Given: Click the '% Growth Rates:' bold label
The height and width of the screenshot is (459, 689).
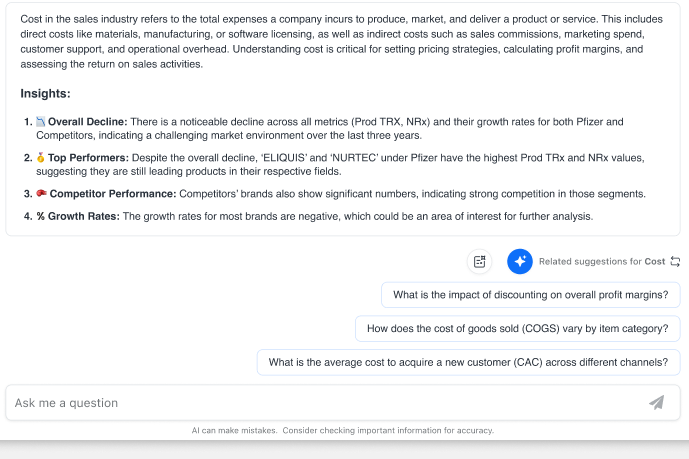Looking at the screenshot, I should pos(78,216).
